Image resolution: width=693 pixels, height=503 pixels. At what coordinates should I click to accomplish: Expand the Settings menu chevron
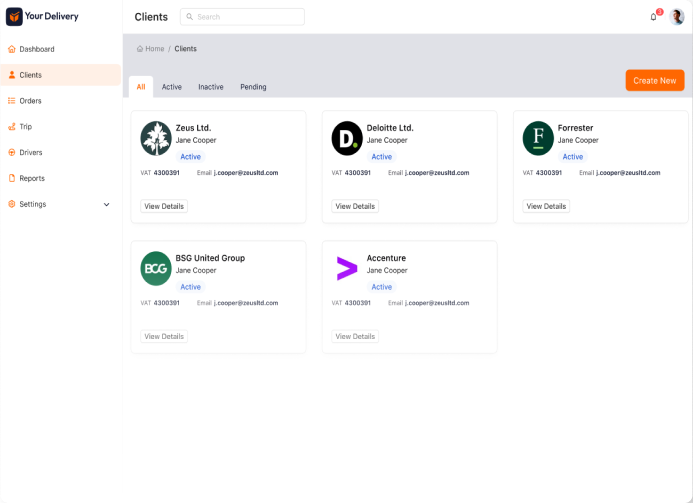tap(107, 204)
